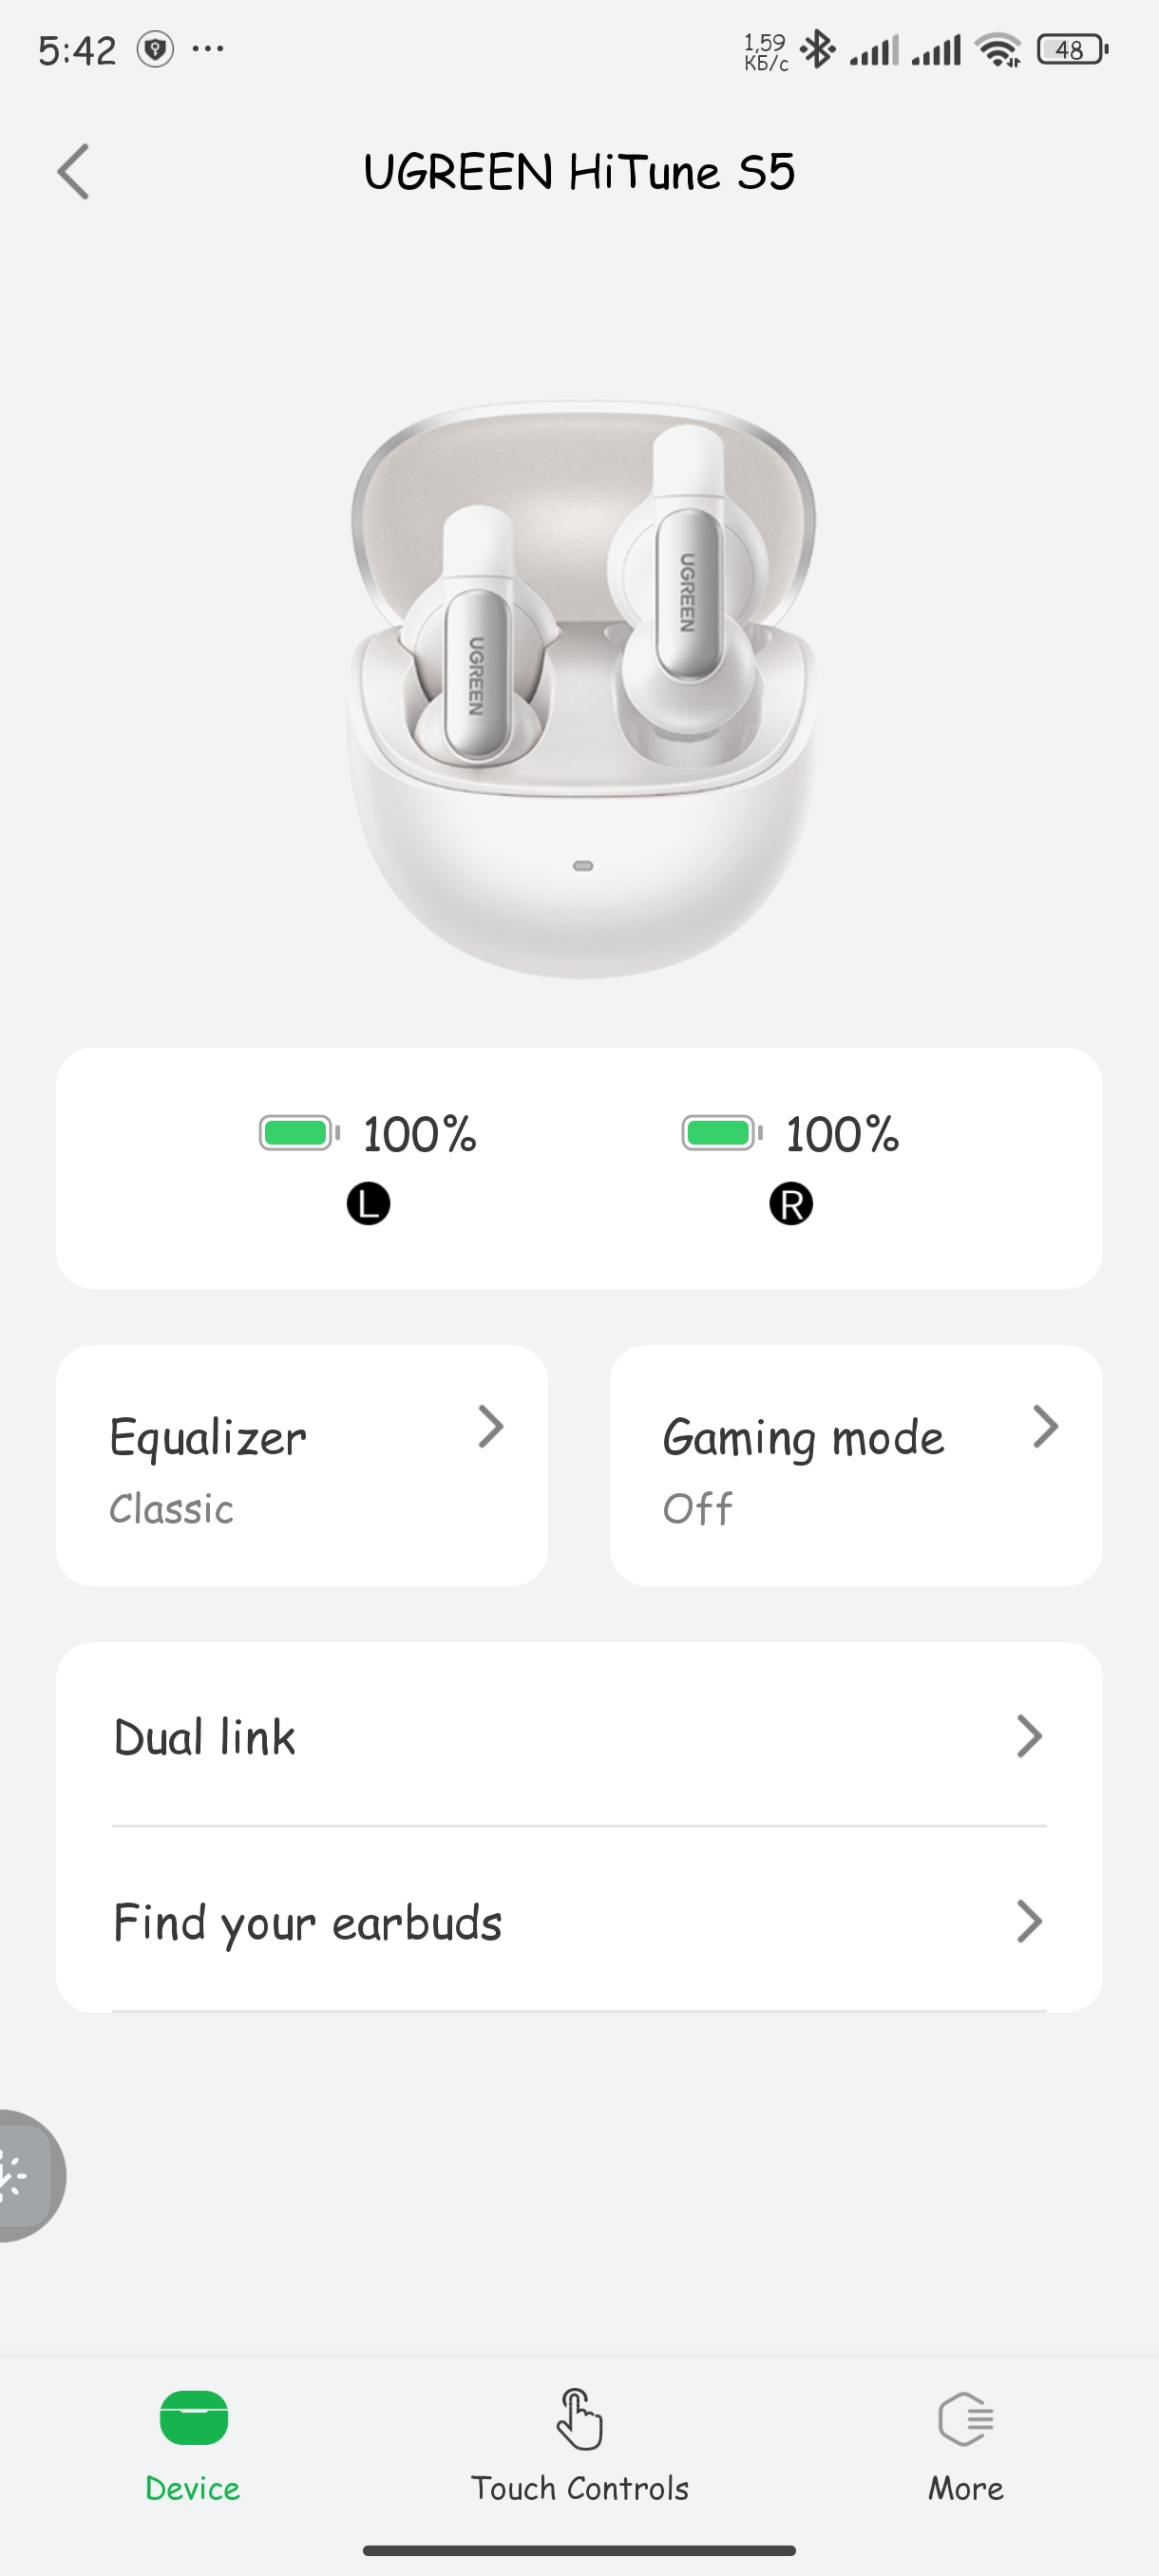This screenshot has height=2576, width=1159.
Task: Tap the More menu icon
Action: coord(965,2418)
